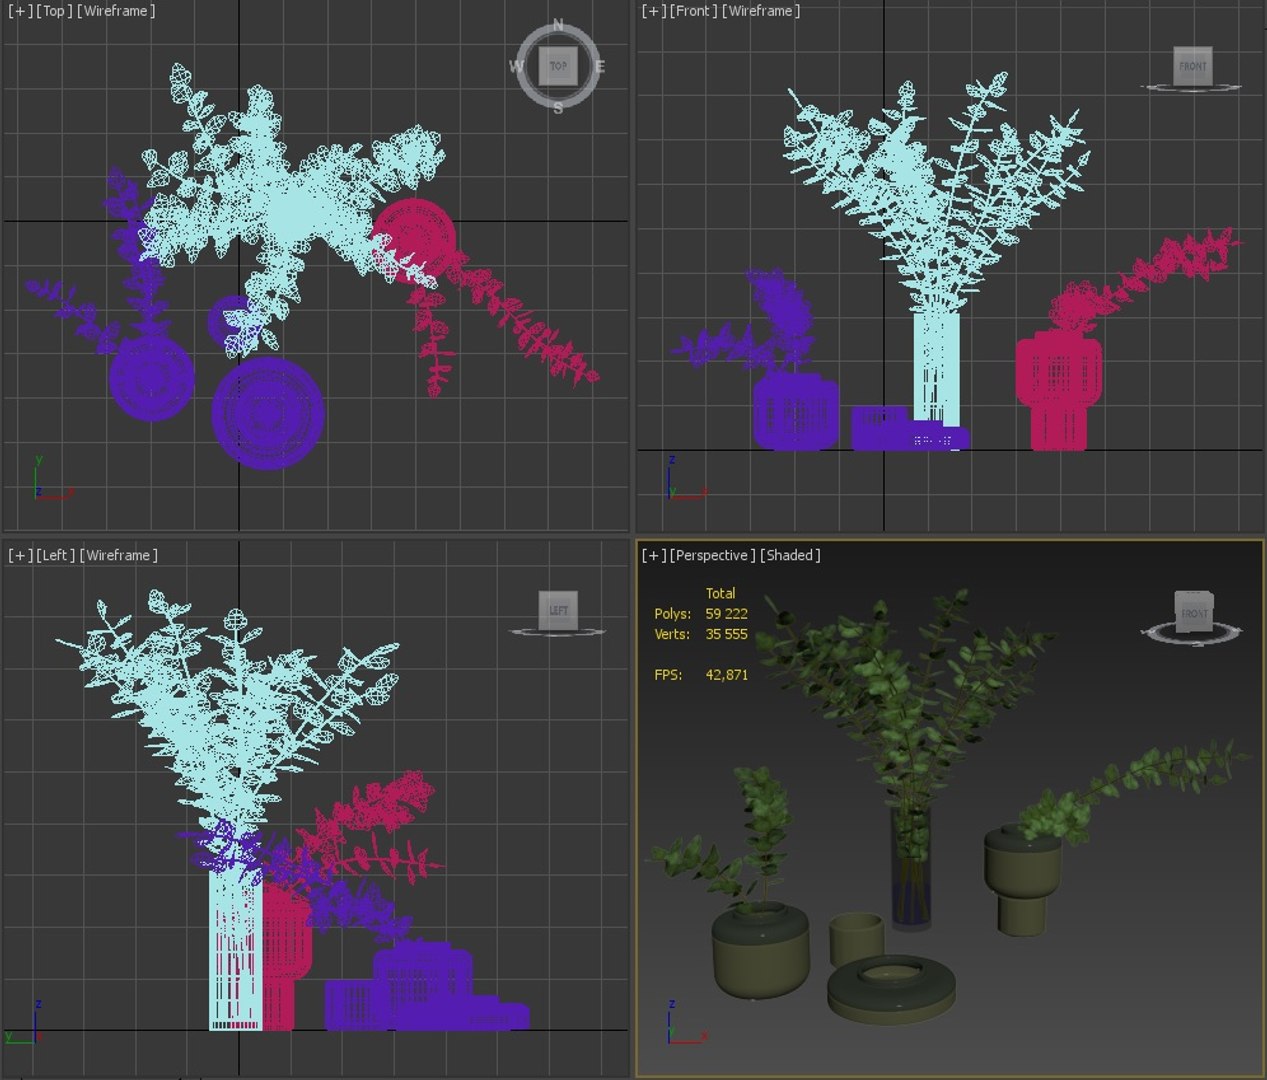The width and height of the screenshot is (1267, 1080).
Task: Open the [Shaded] shading mode menu
Action: point(790,555)
